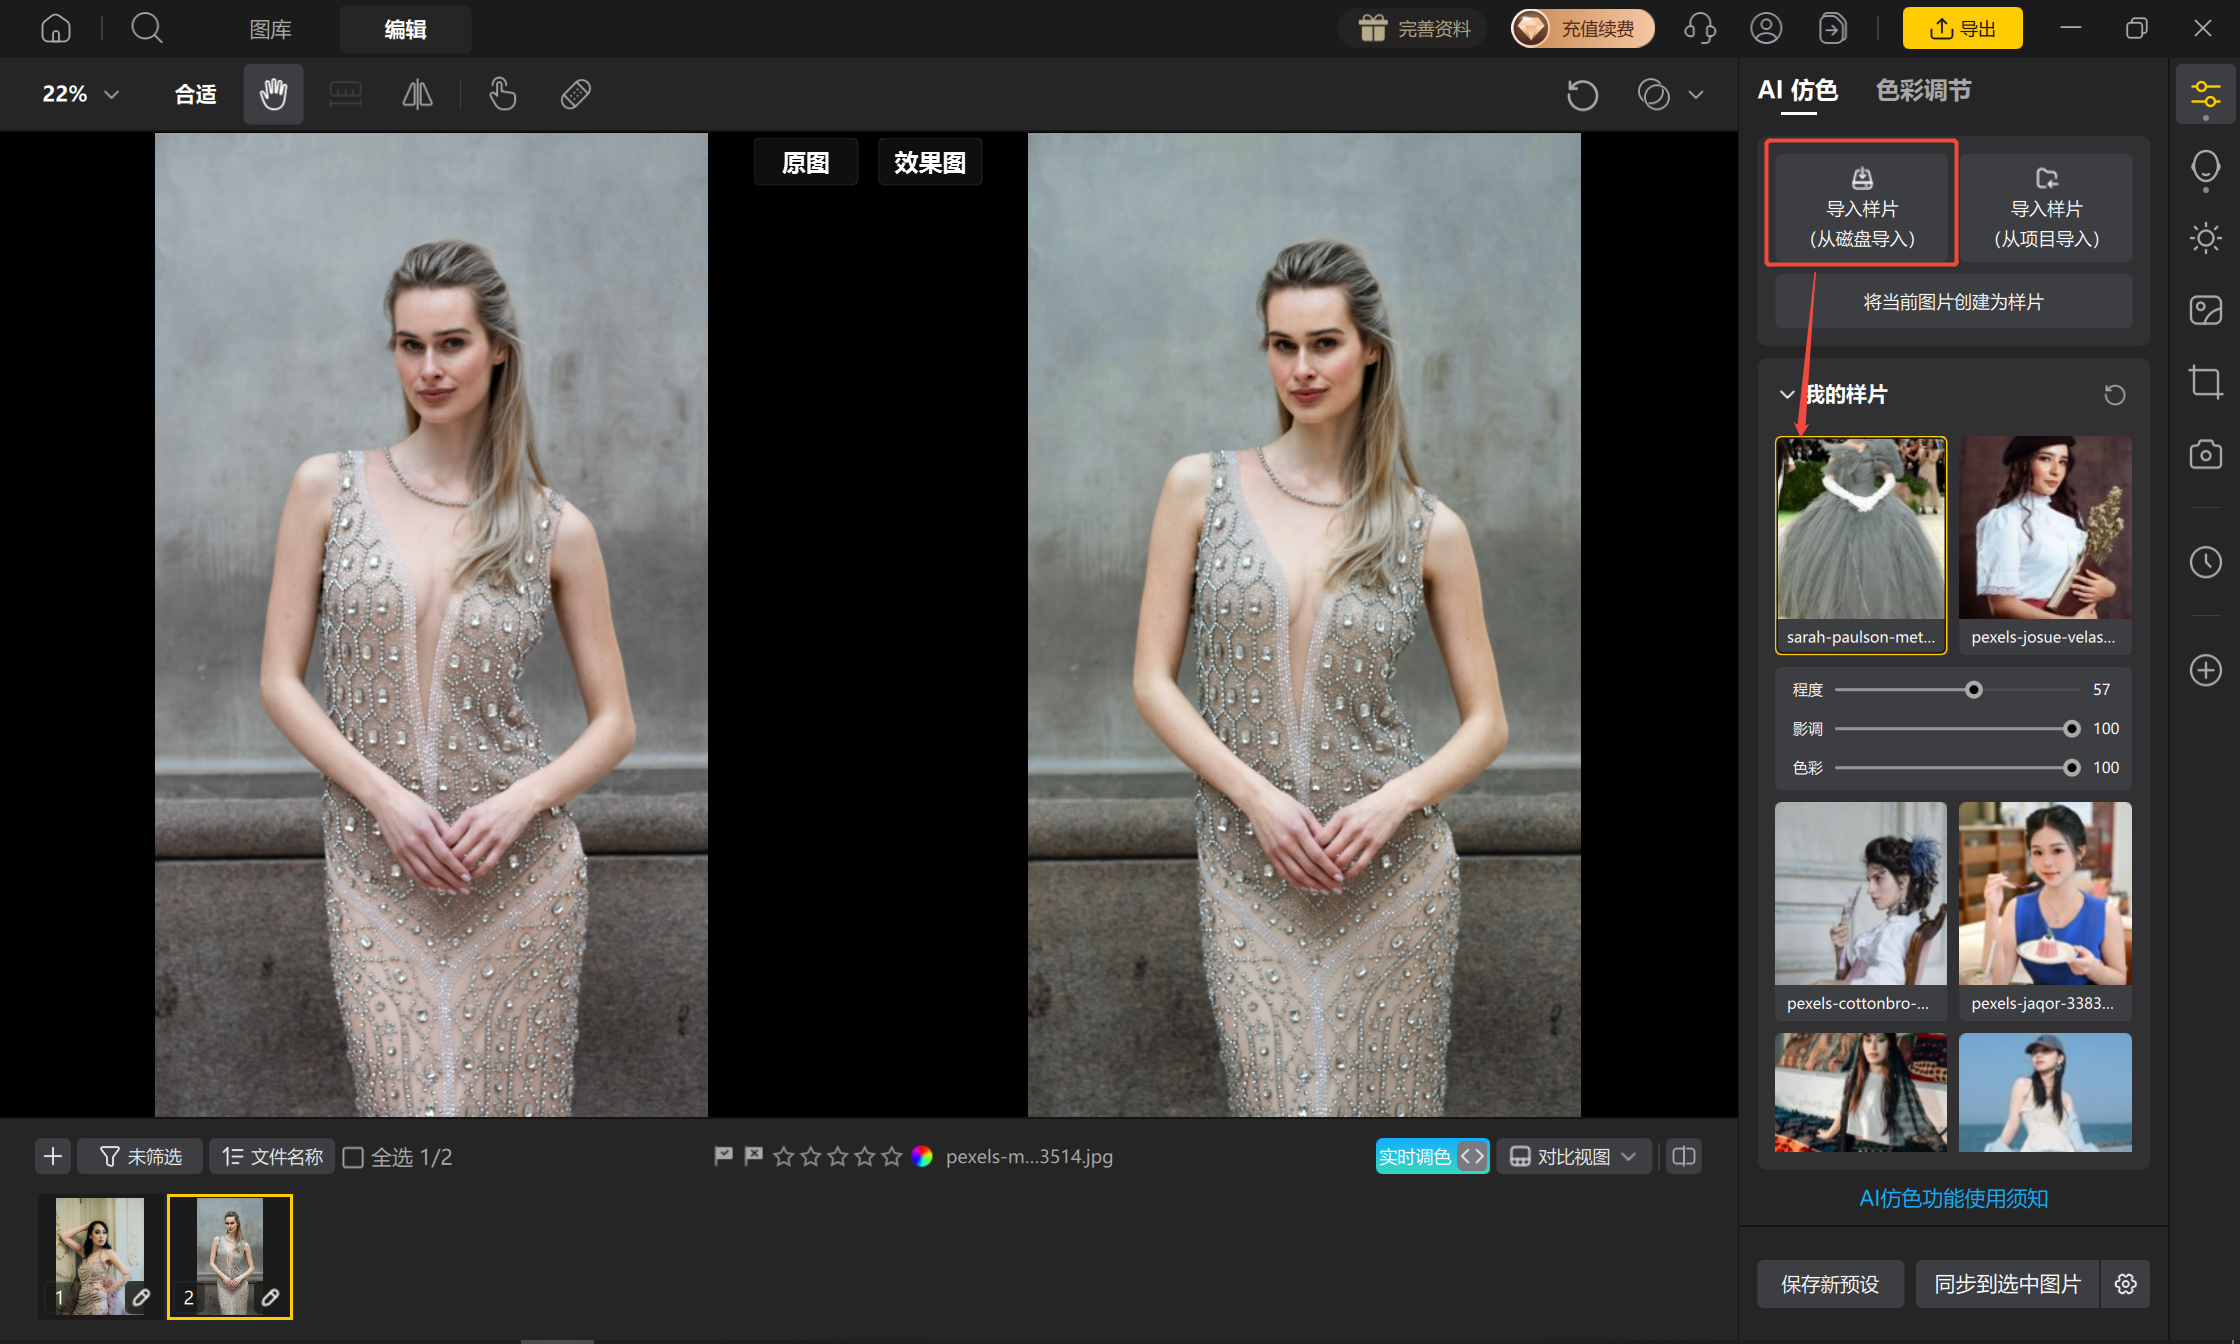
Task: Click the camera snapshot sidebar icon
Action: coord(2205,455)
